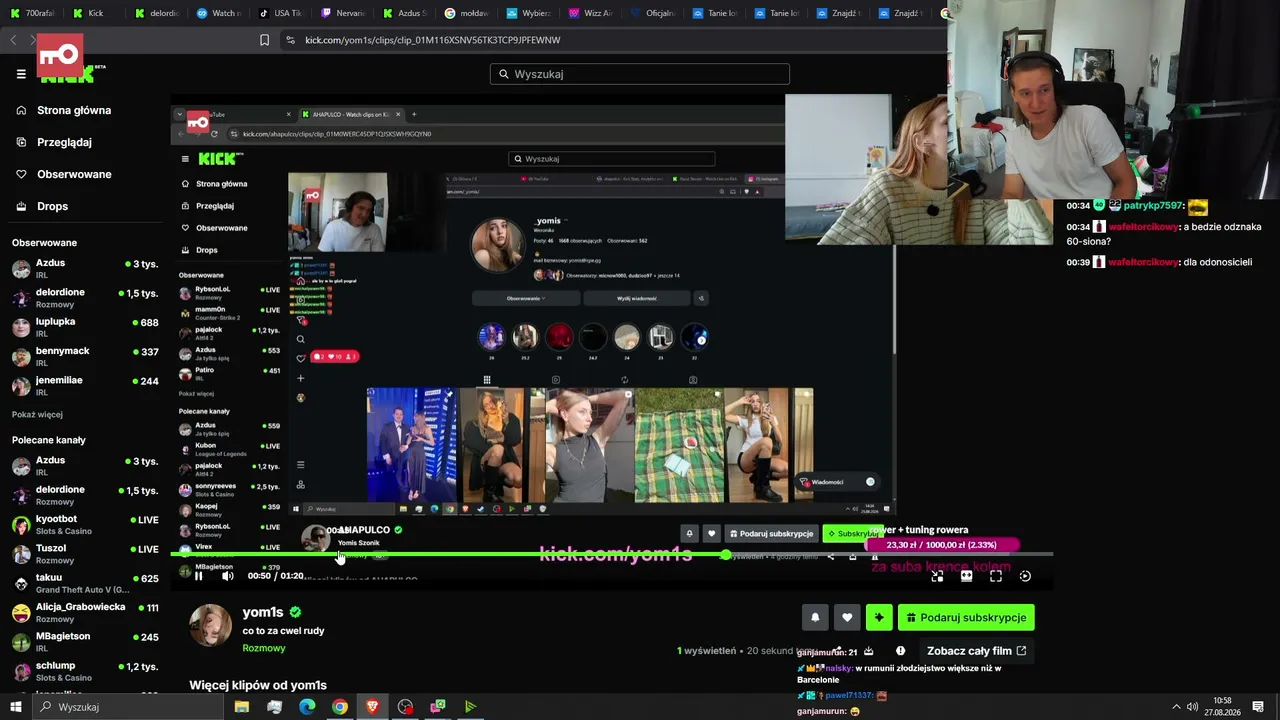Click the bookmark icon in address bar
The width and height of the screenshot is (1280, 720).
[x=264, y=40]
